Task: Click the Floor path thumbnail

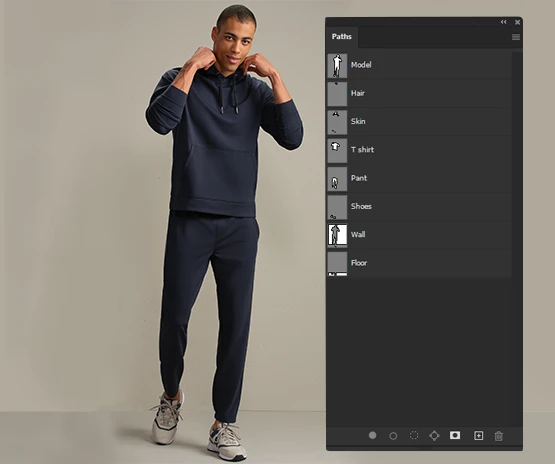Action: point(337,263)
